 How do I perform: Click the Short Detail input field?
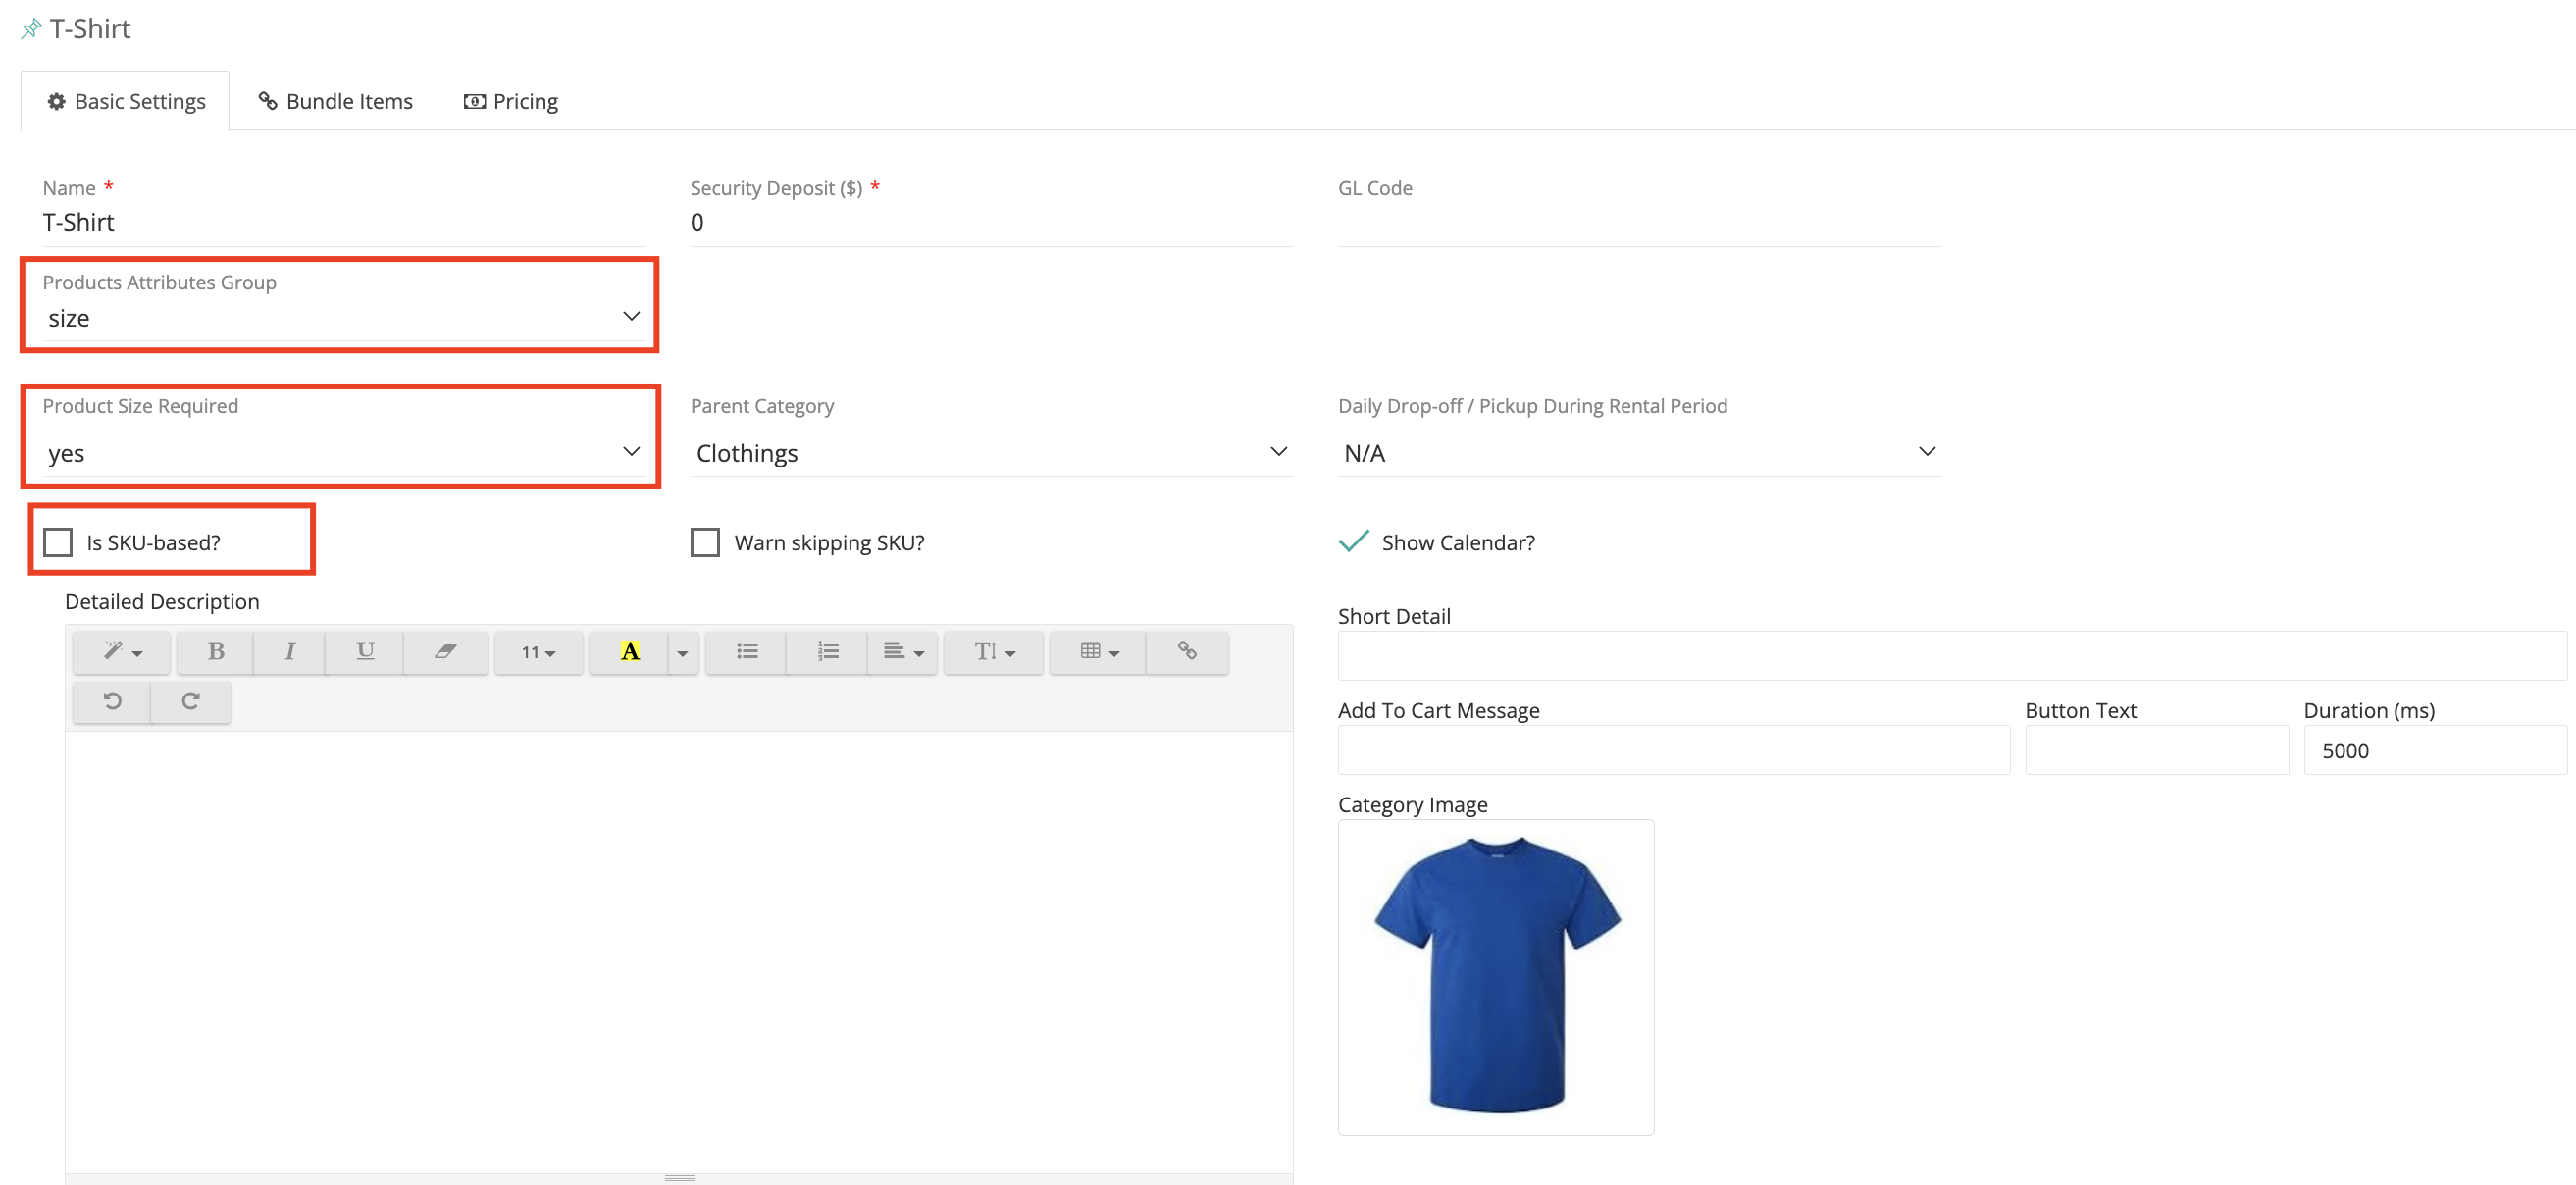tap(1952, 656)
